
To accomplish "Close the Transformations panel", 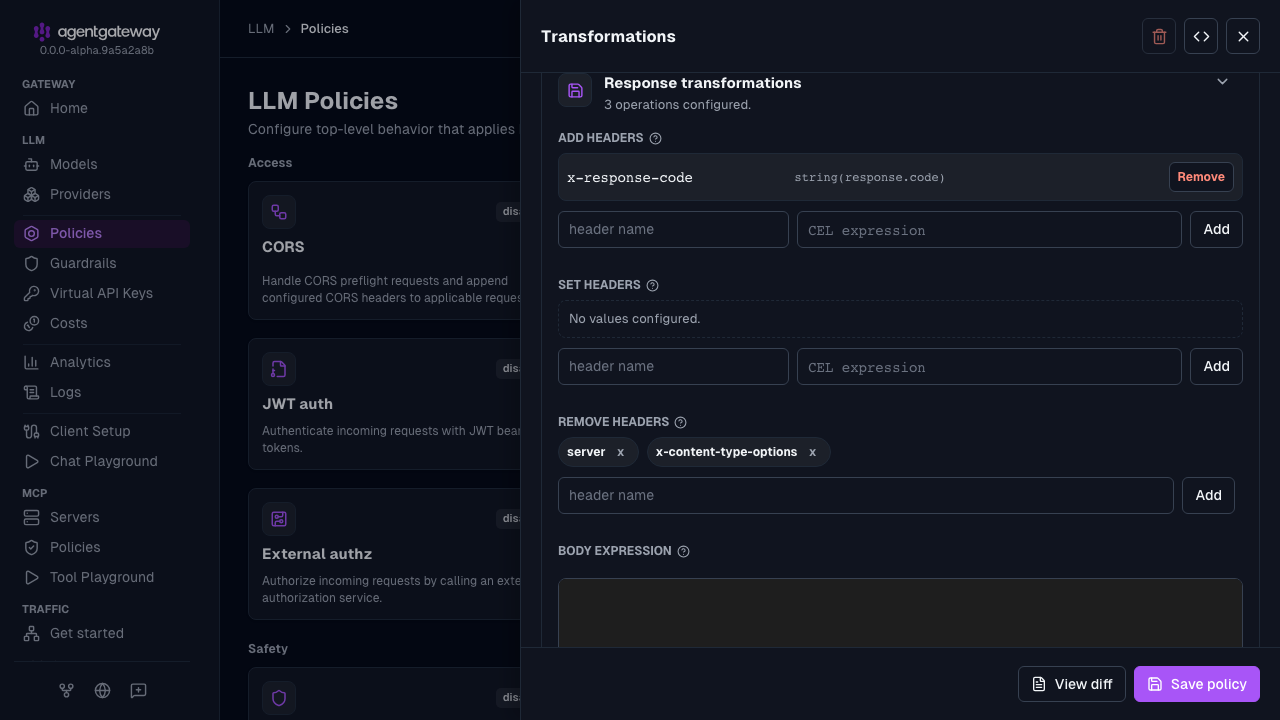I will click(x=1243, y=36).
